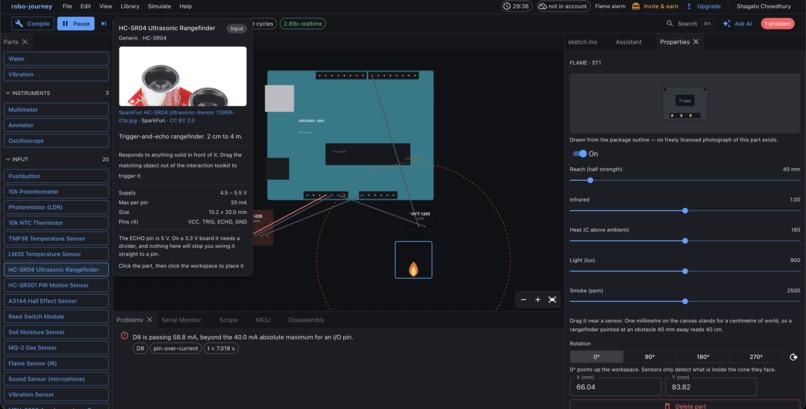Close the Parts panel tab
The height and width of the screenshot is (409, 806).
[x=25, y=42]
